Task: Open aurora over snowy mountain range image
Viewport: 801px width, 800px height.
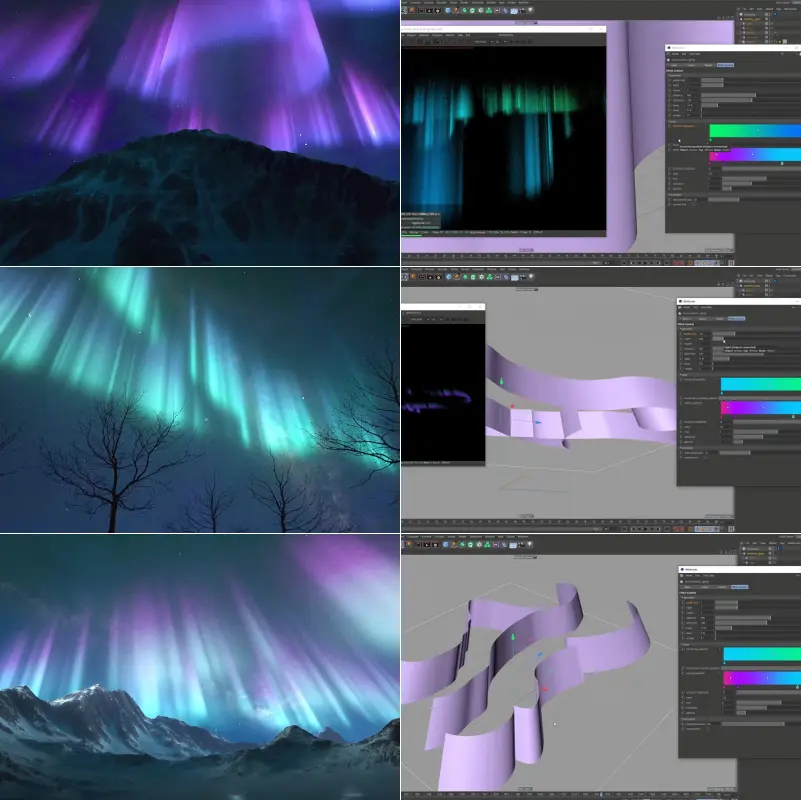Action: (x=200, y=667)
